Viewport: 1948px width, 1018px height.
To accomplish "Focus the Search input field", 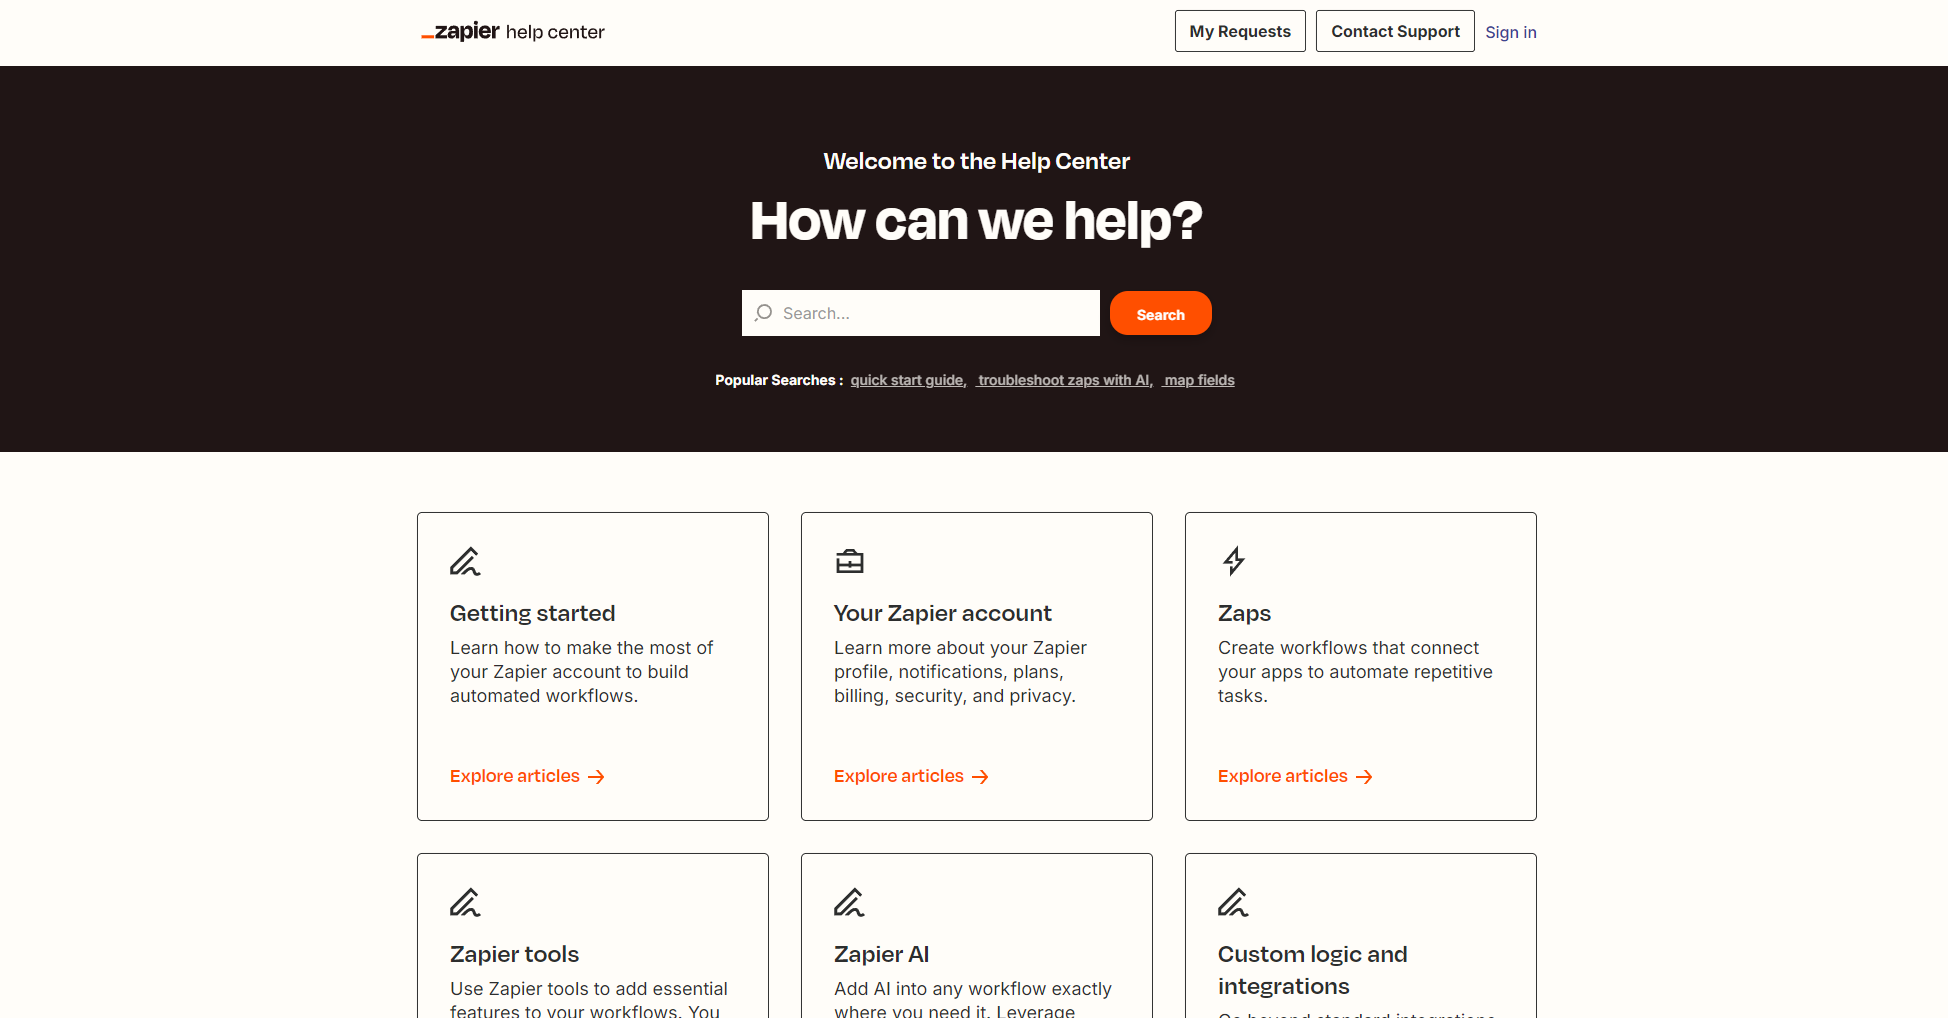I will tap(921, 313).
